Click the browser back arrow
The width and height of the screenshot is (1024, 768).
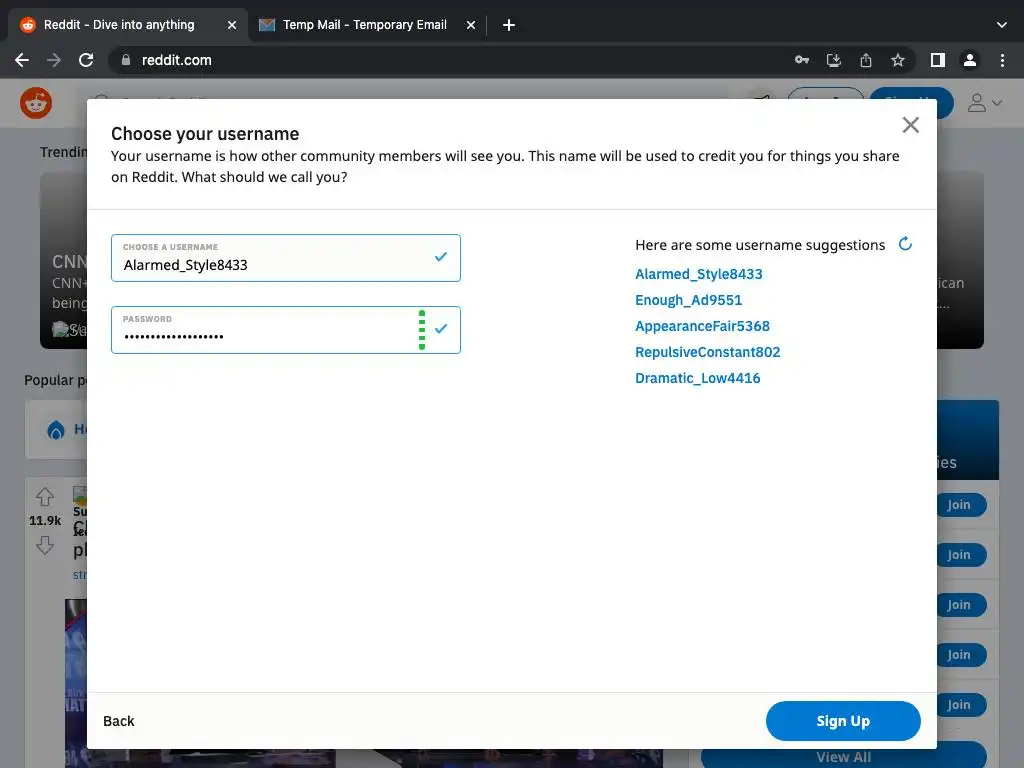point(22,60)
